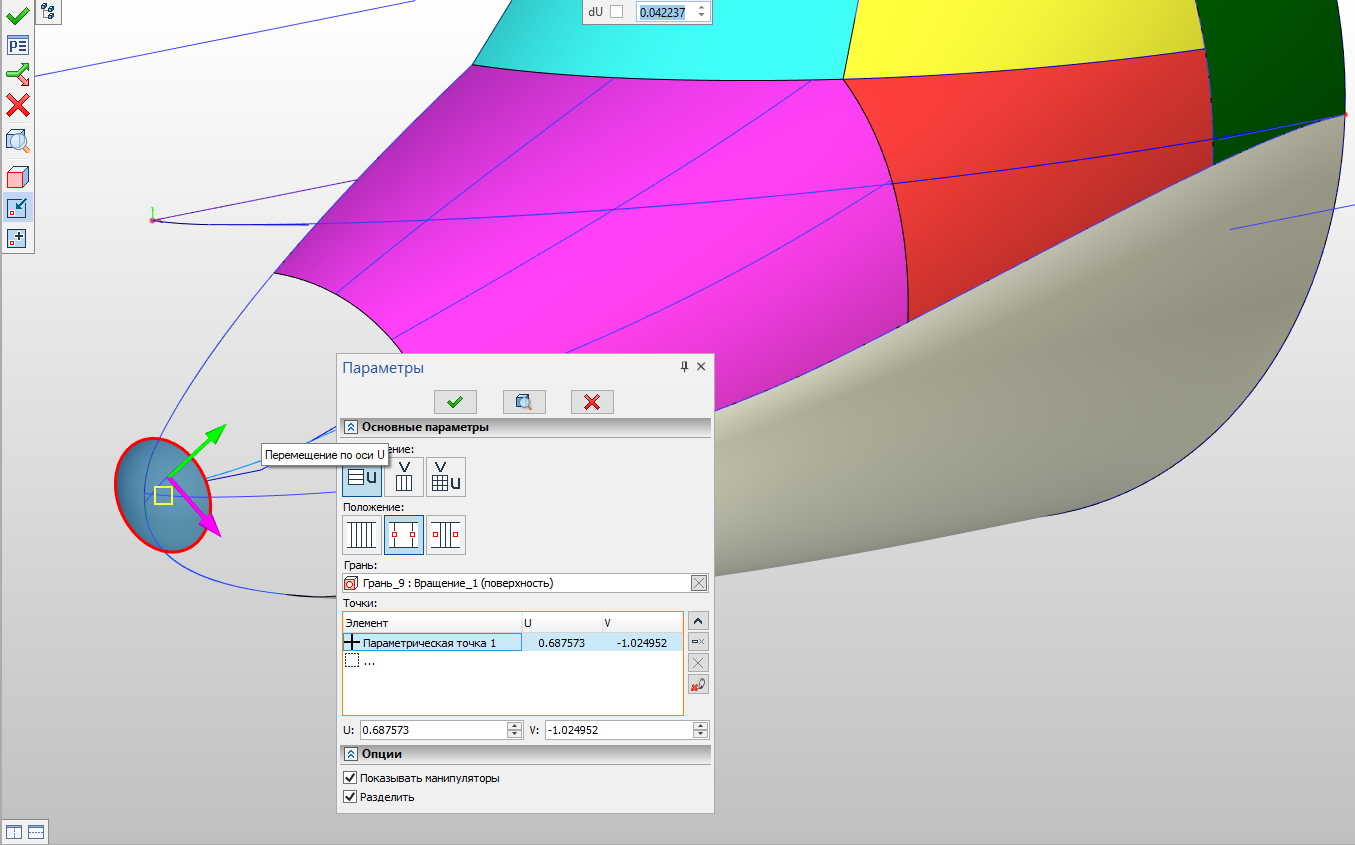Click second window layout icon at bottom-left

pyautogui.click(x=36, y=832)
